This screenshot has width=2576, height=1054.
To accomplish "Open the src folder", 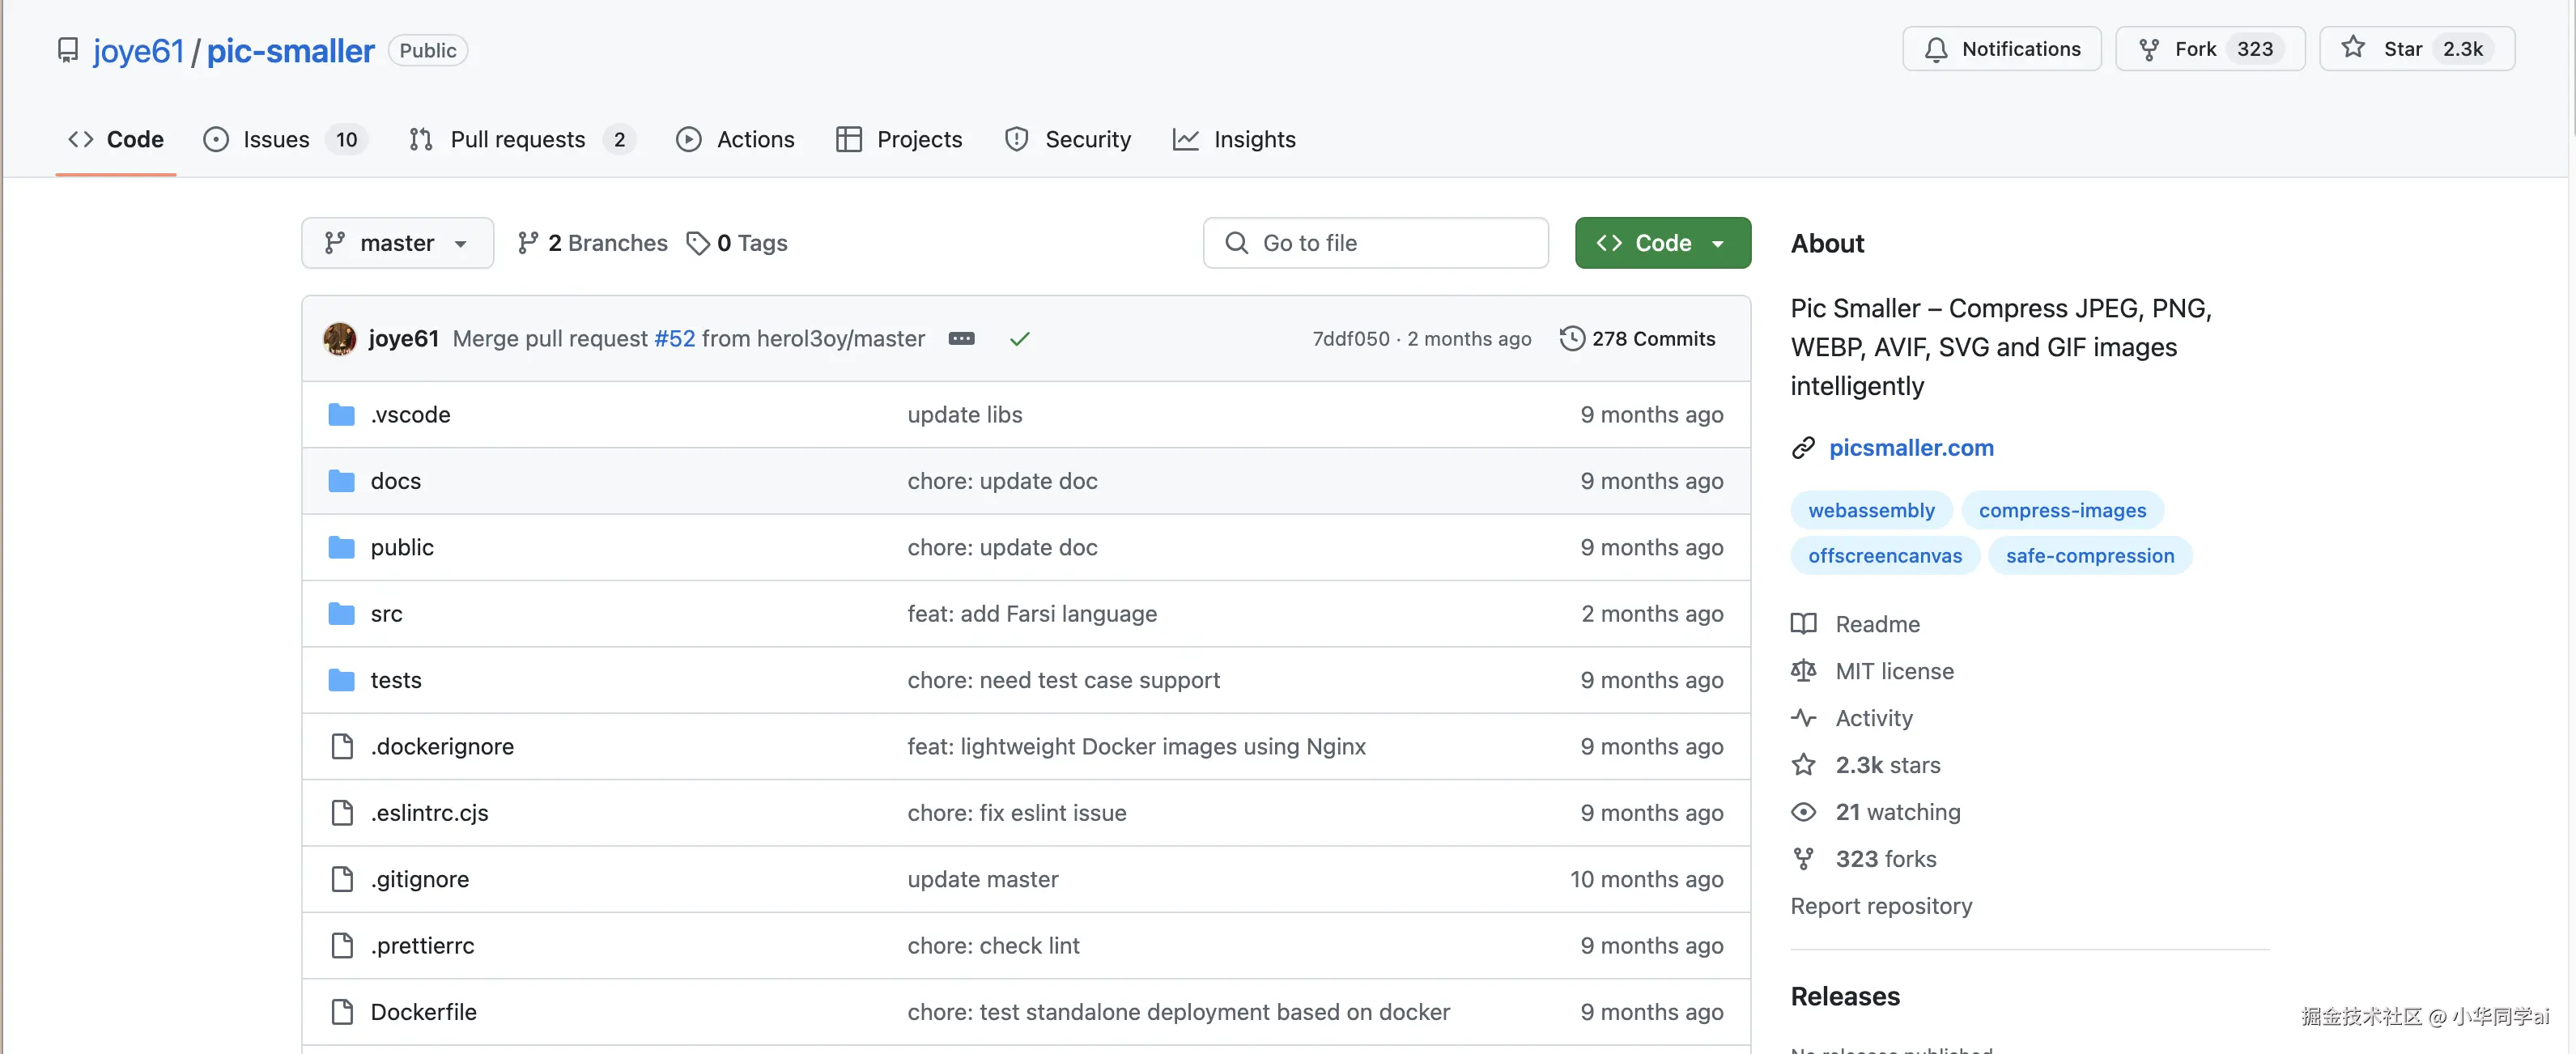I will (386, 614).
